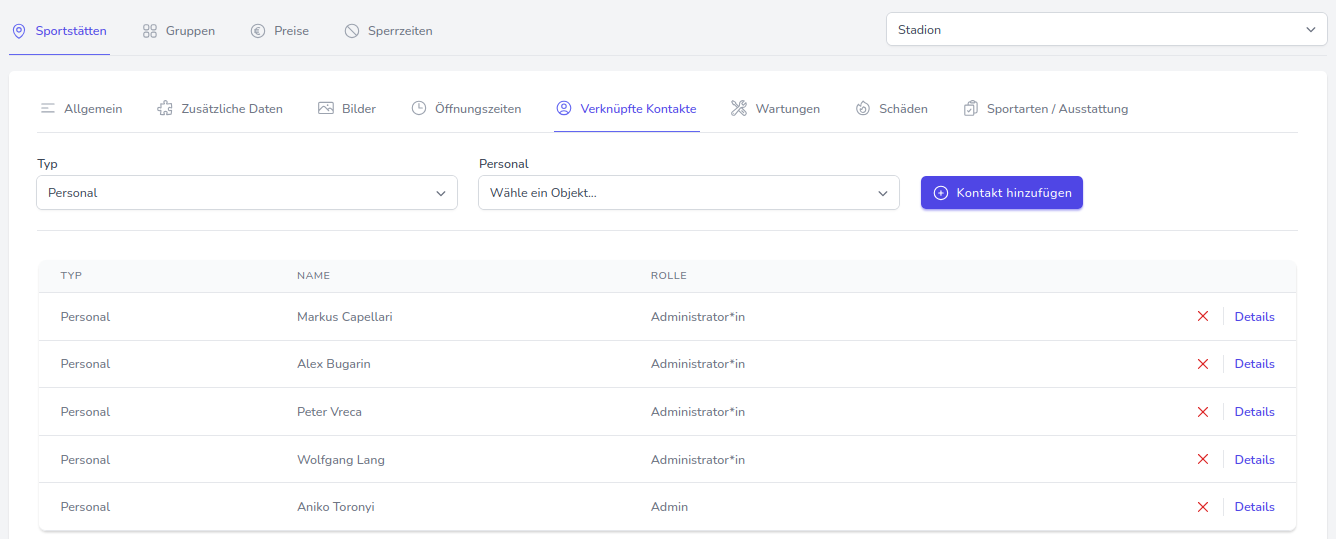Remove Alex Bugarin using red X icon
Screen dimensions: 1336x539
[1203, 364]
